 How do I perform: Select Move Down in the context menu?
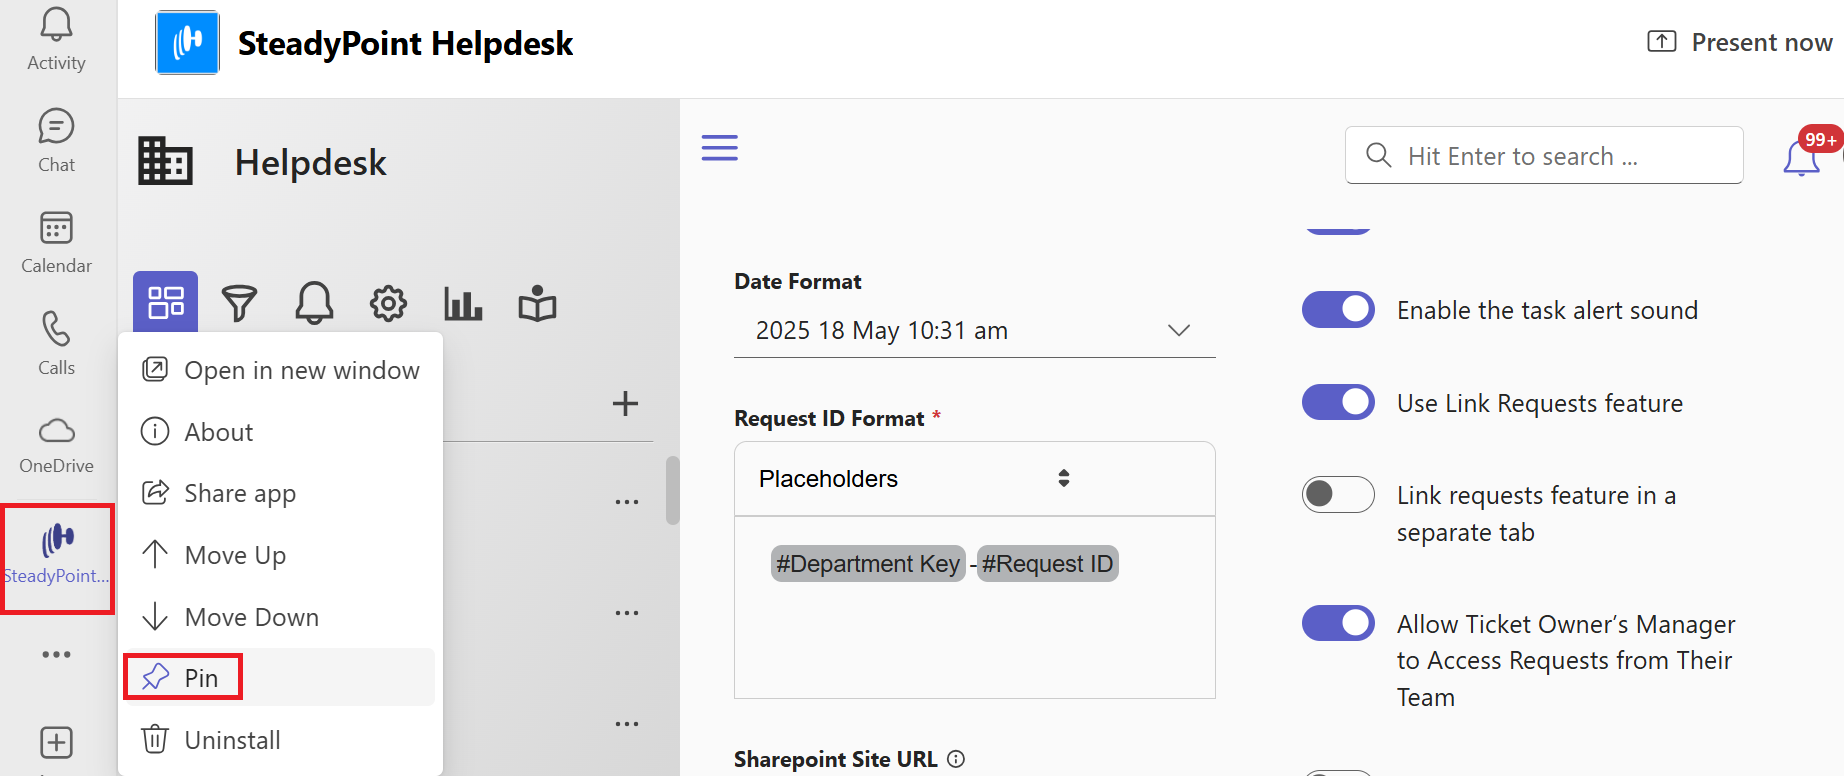coord(280,617)
